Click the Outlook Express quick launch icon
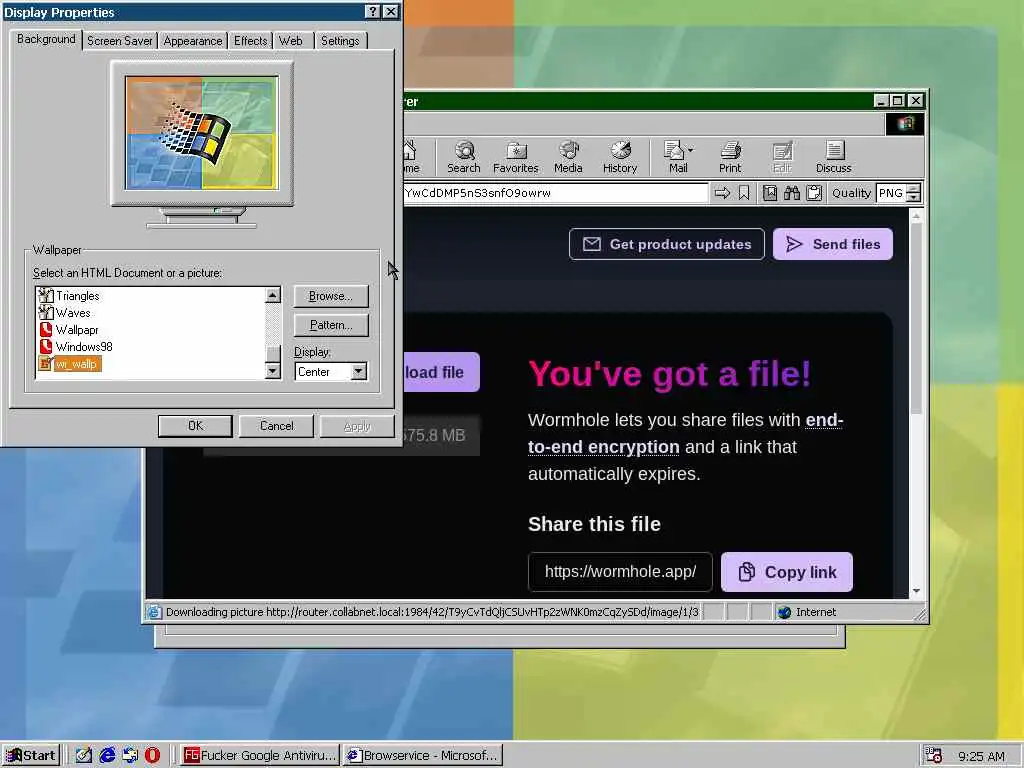 (x=130, y=756)
